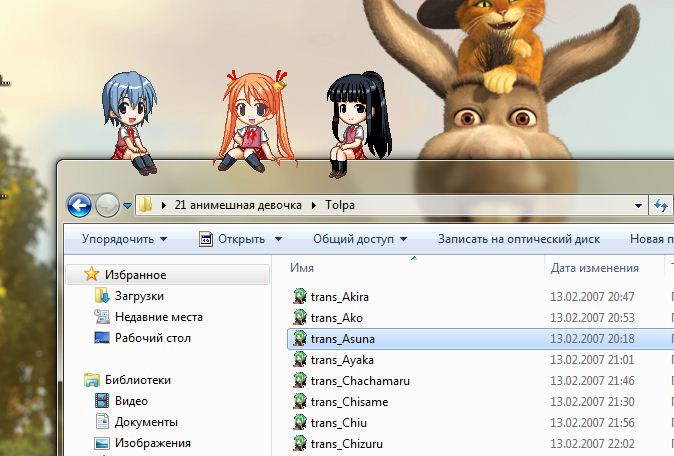Click Записать на оптический диск

pyautogui.click(x=519, y=239)
